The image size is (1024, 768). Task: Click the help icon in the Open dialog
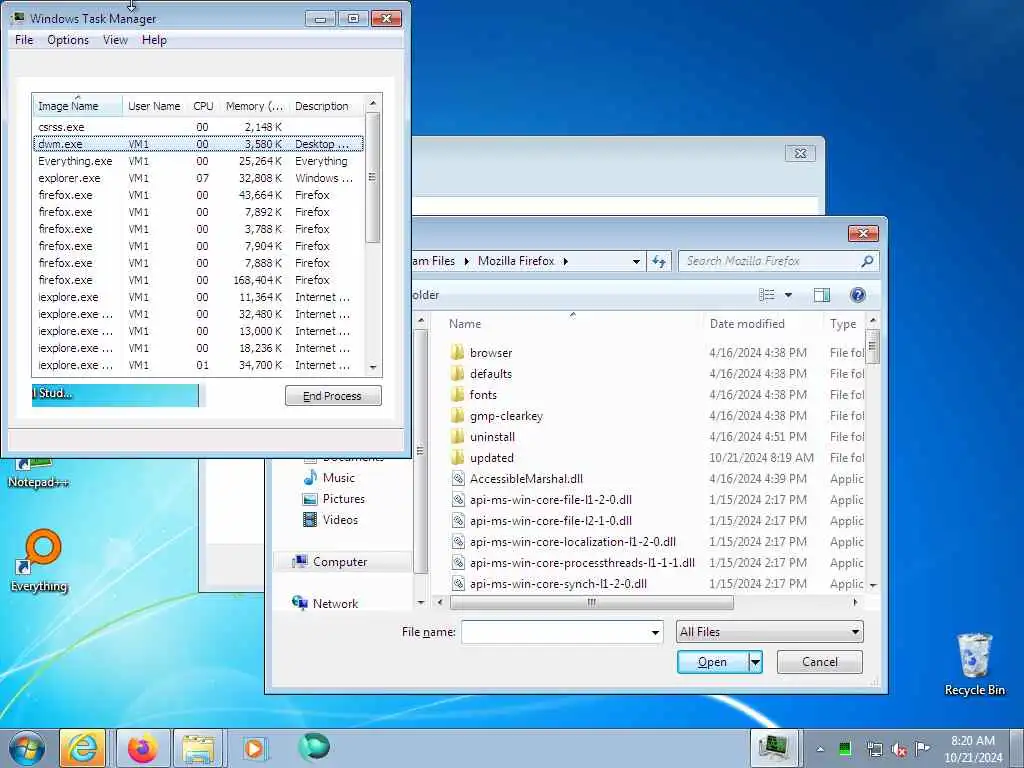tap(857, 295)
